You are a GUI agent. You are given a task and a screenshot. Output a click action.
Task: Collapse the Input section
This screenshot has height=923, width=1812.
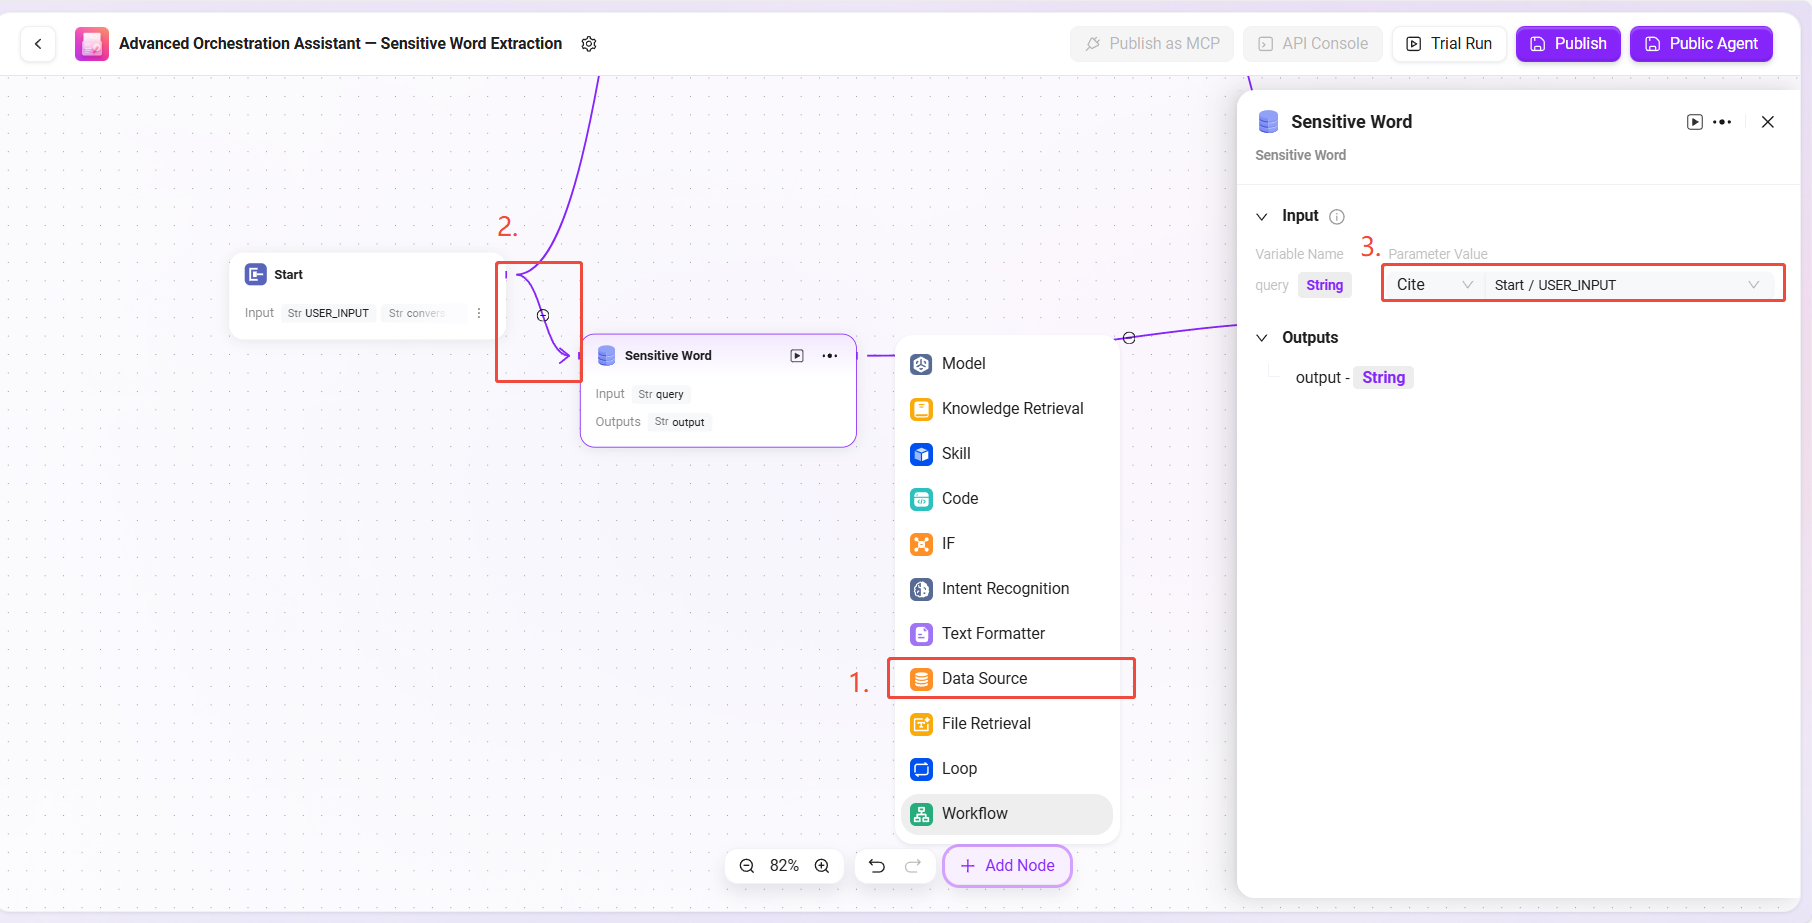(1262, 217)
